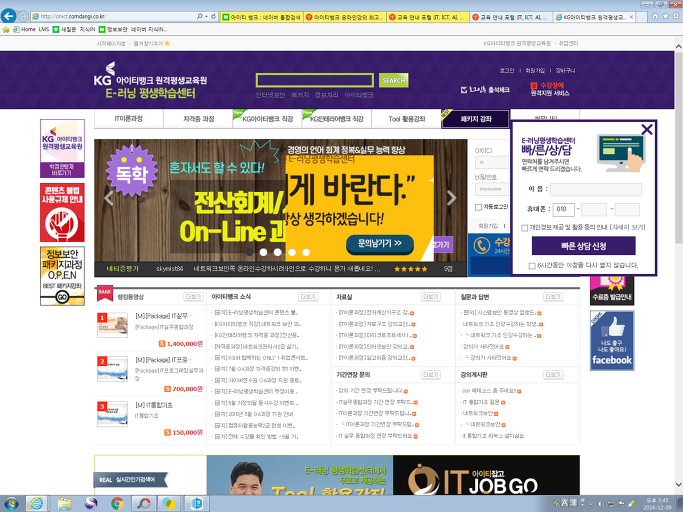683x512 pixels.
Task: Click the 문의남기기 >> button on the yellow banner
Action: tap(380, 244)
